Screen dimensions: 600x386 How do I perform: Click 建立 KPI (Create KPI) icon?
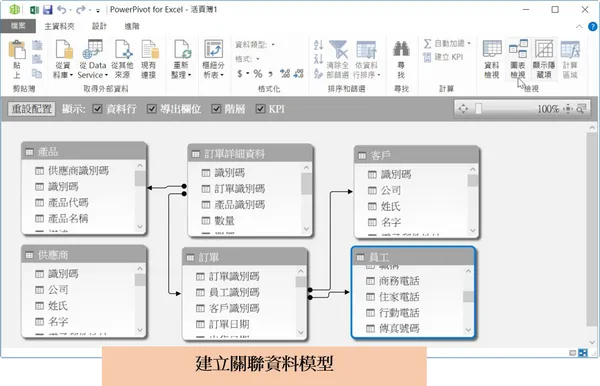click(443, 57)
